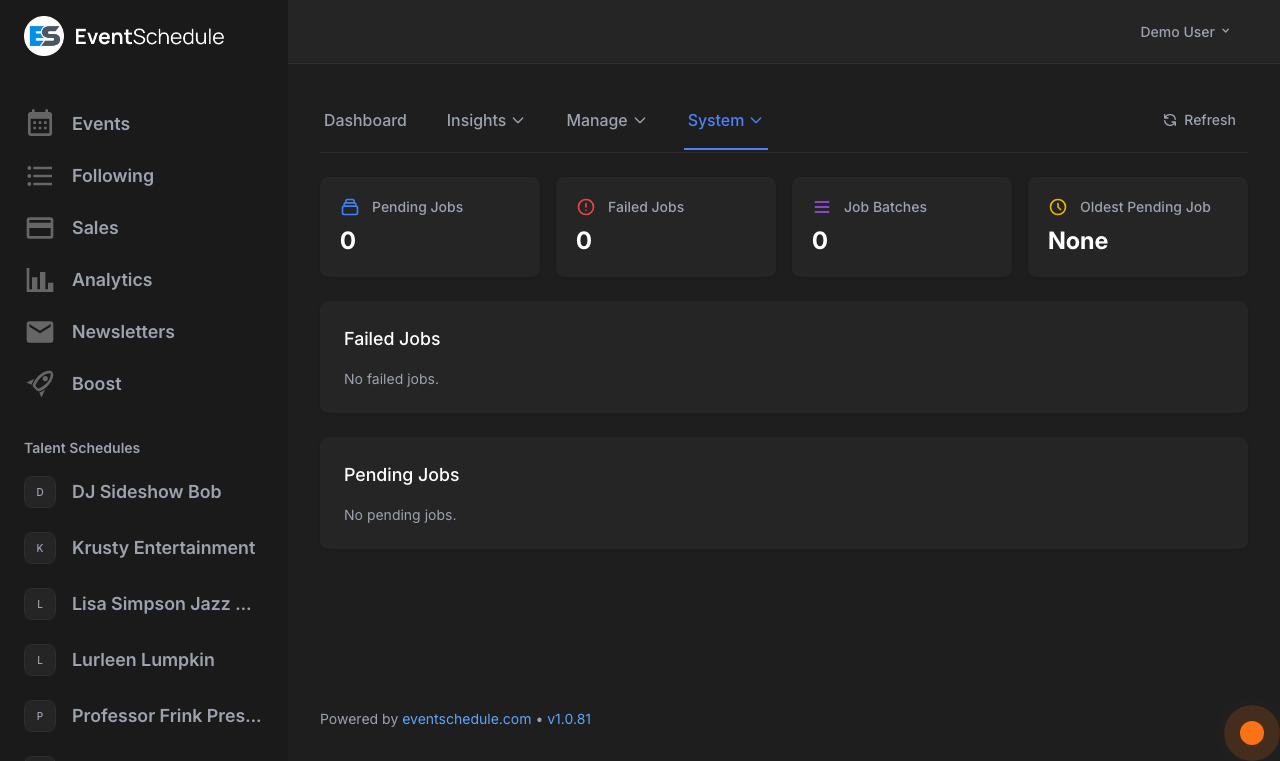Click the Boost rocket icon
Image resolution: width=1280 pixels, height=761 pixels.
tap(40, 384)
